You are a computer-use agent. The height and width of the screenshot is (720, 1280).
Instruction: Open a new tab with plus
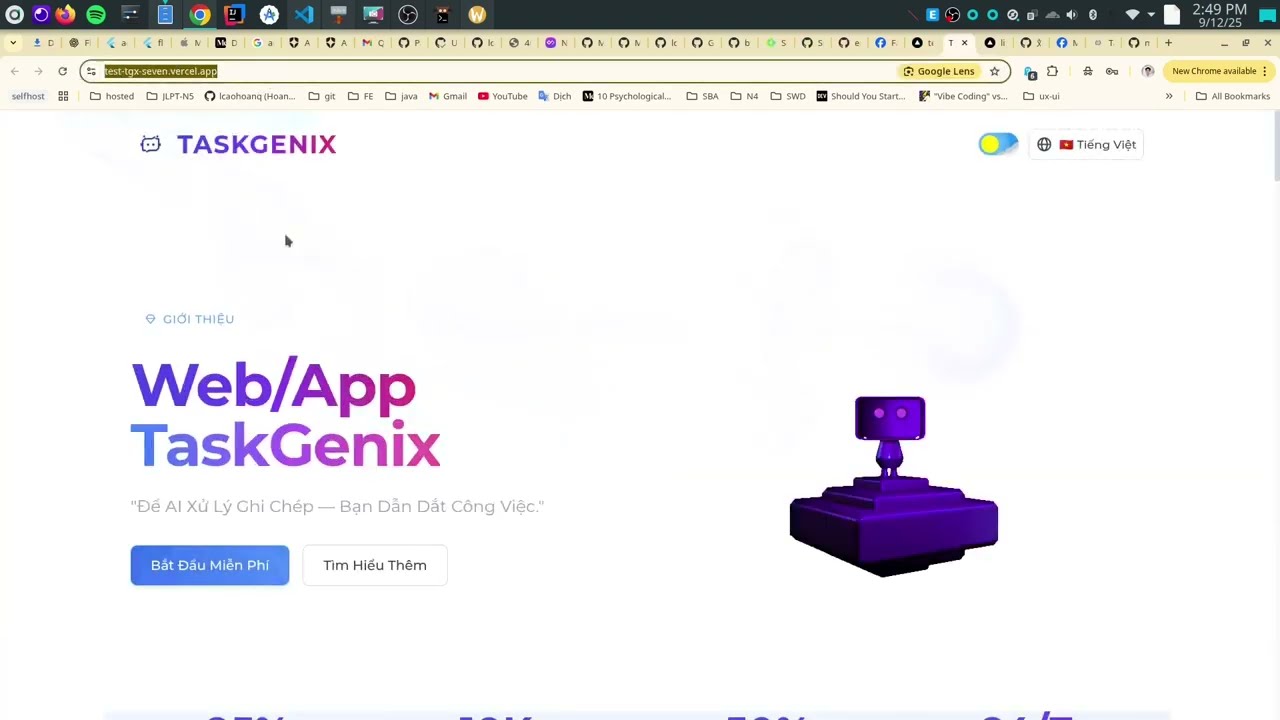pos(1168,43)
